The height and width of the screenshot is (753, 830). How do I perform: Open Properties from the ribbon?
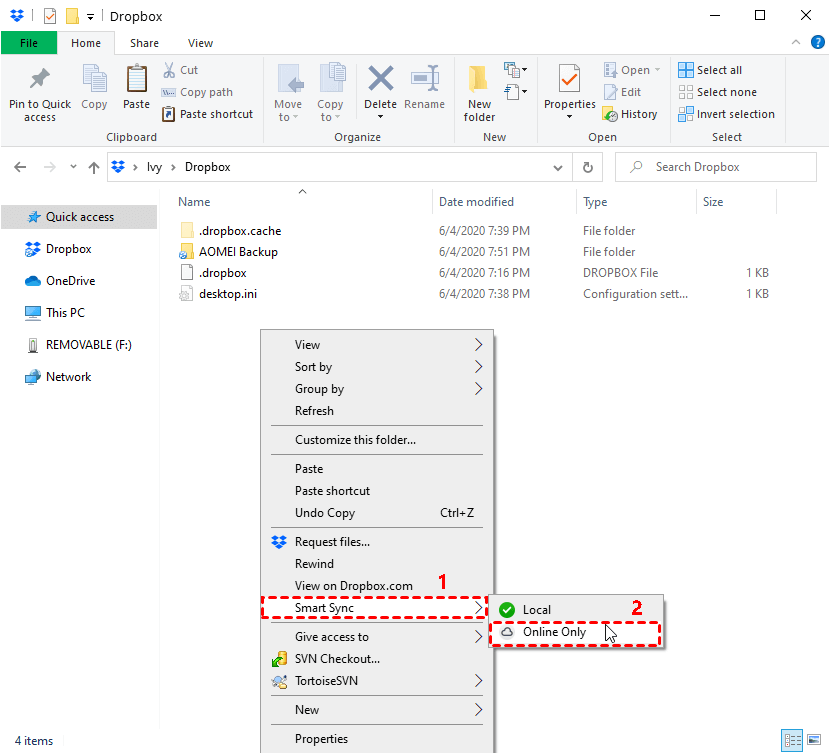click(569, 80)
